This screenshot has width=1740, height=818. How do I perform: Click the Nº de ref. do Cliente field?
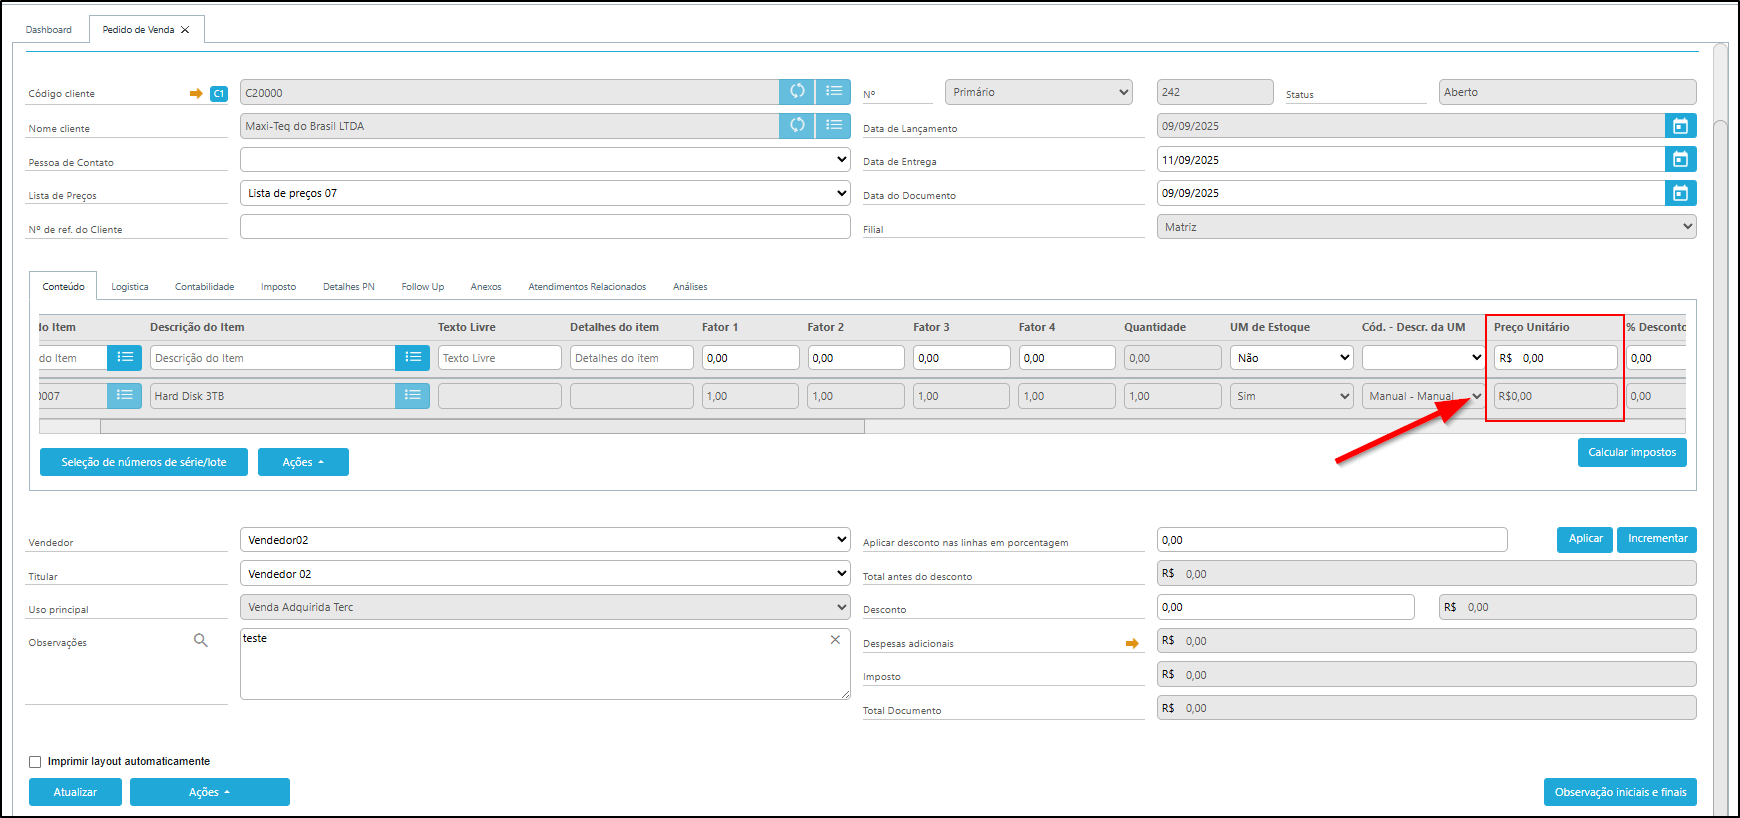pos(545,227)
